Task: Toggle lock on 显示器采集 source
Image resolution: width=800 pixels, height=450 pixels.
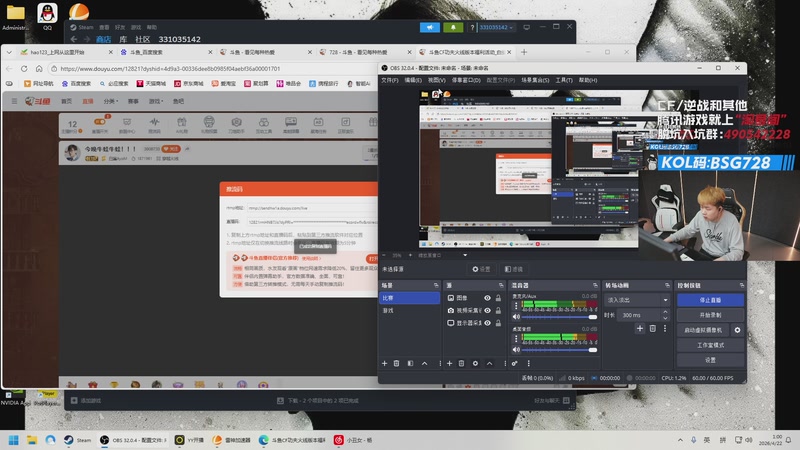Action: [x=498, y=323]
